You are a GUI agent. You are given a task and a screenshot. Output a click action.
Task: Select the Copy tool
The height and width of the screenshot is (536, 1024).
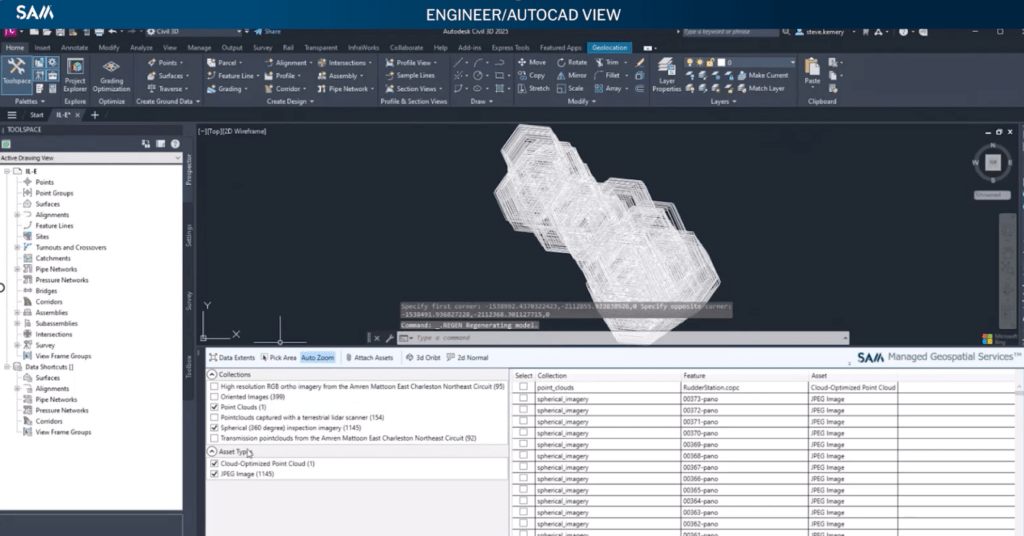tap(531, 76)
